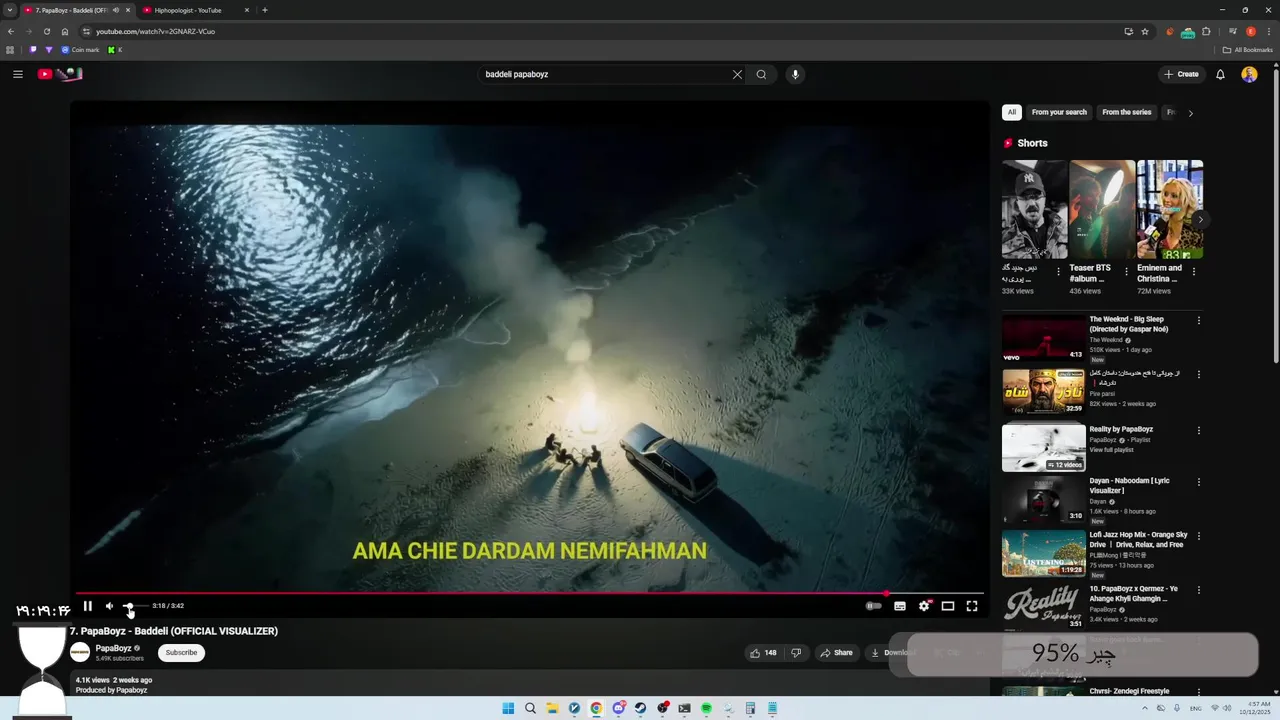The image size is (1280, 720).
Task: Go to YouTube home via logo
Action: point(59,74)
